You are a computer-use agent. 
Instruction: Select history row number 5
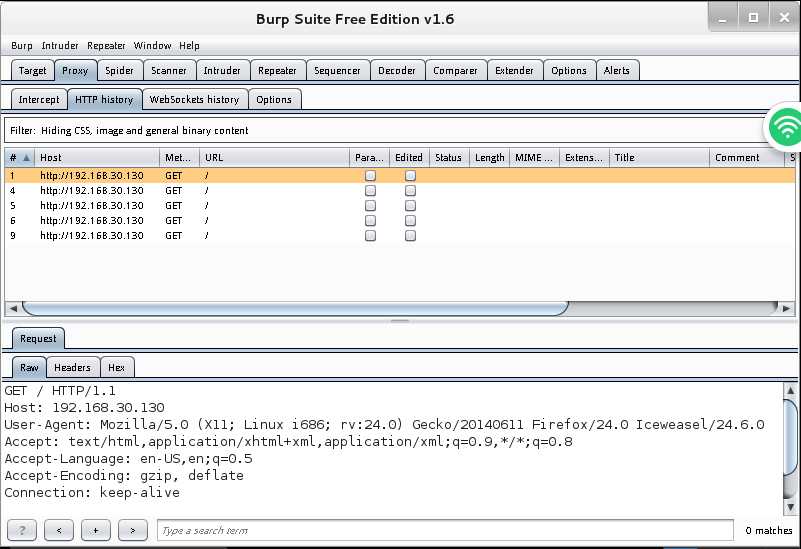click(399, 205)
